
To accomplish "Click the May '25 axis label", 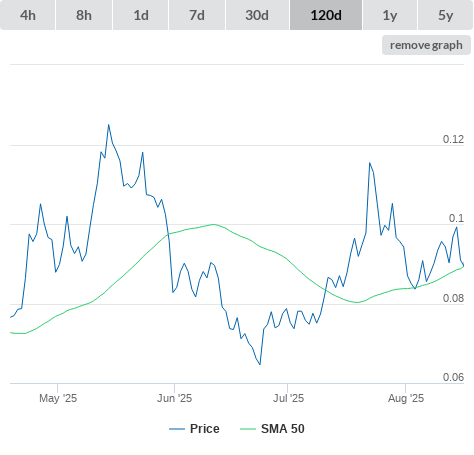I will coord(58,398).
